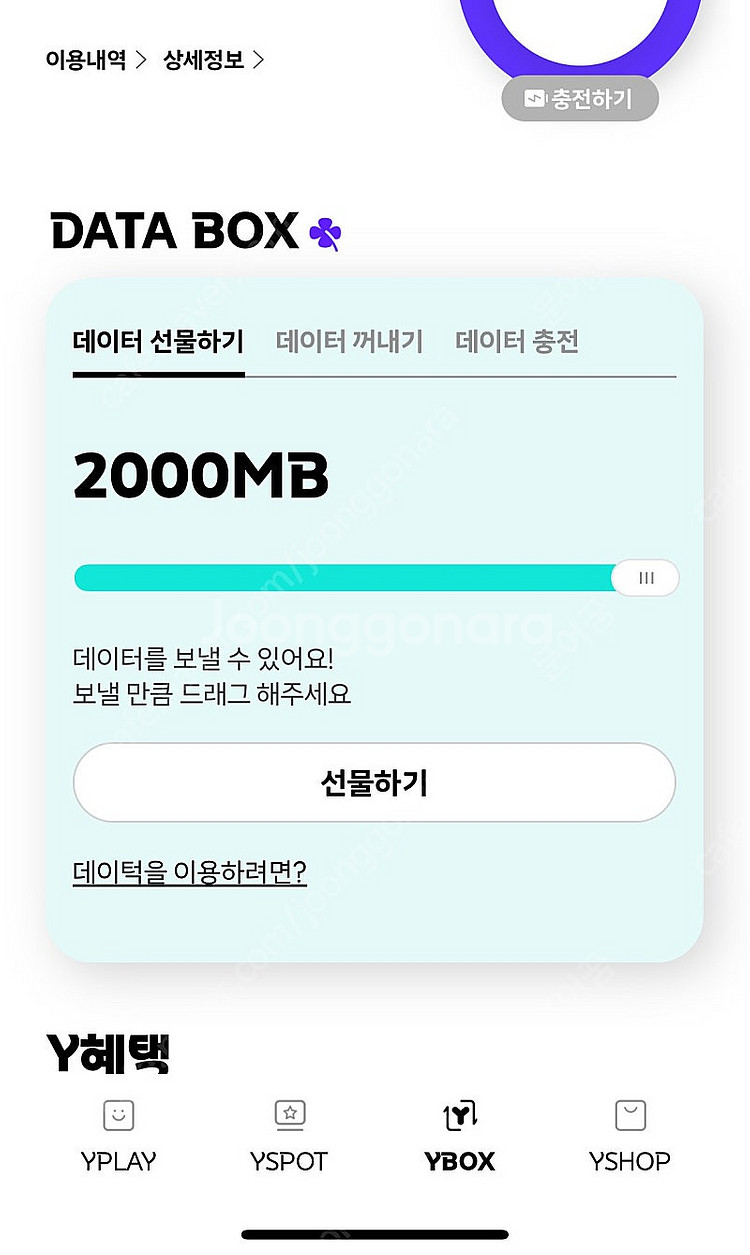Expand 상세정보 detail info chevron
750x1255 pixels.
click(x=258, y=60)
